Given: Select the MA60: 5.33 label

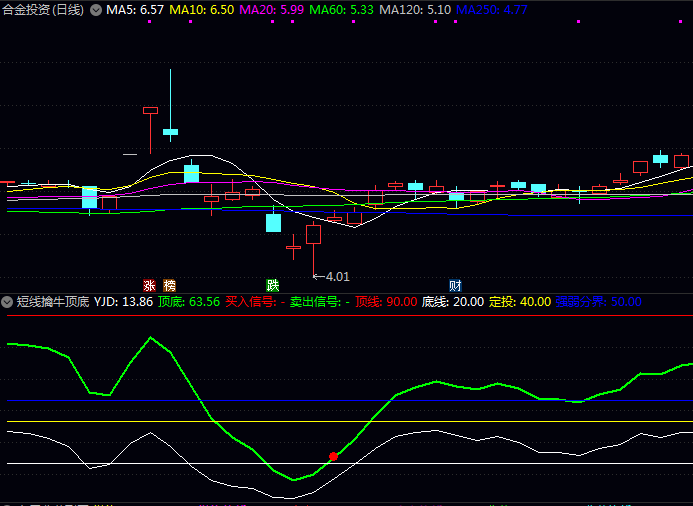Looking at the screenshot, I should [x=341, y=10].
